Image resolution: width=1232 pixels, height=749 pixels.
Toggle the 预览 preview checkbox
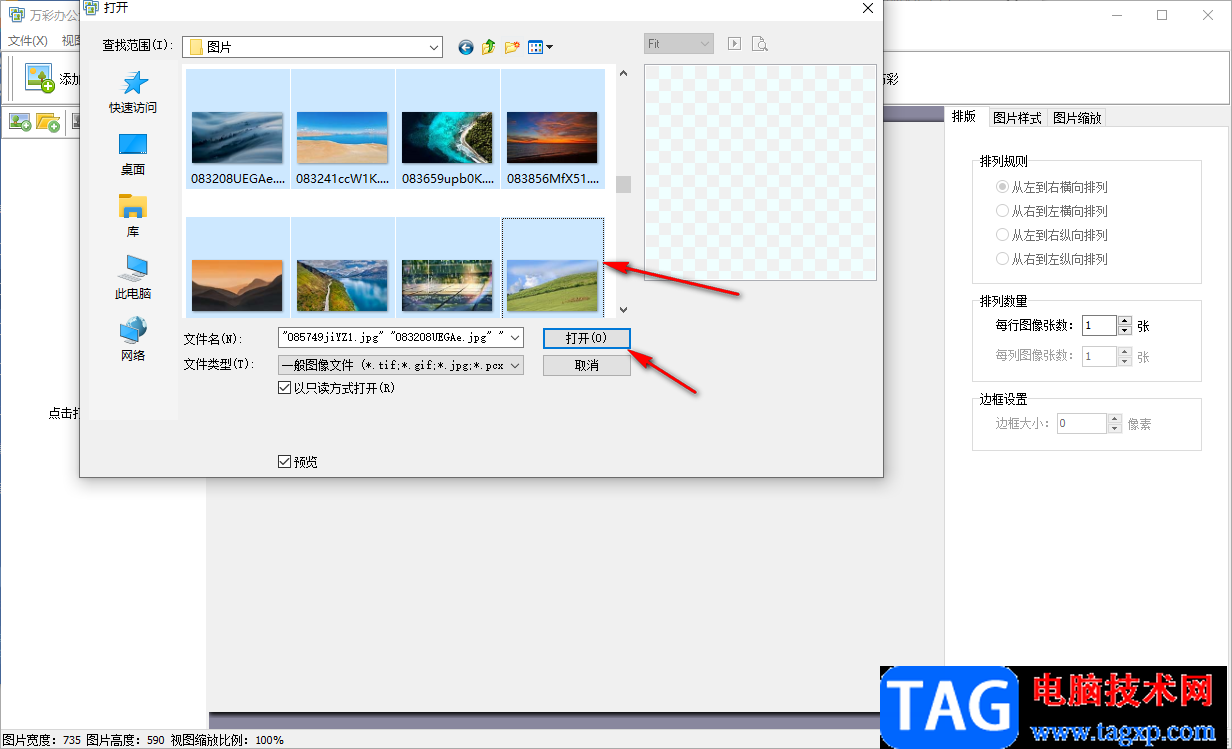[x=285, y=462]
